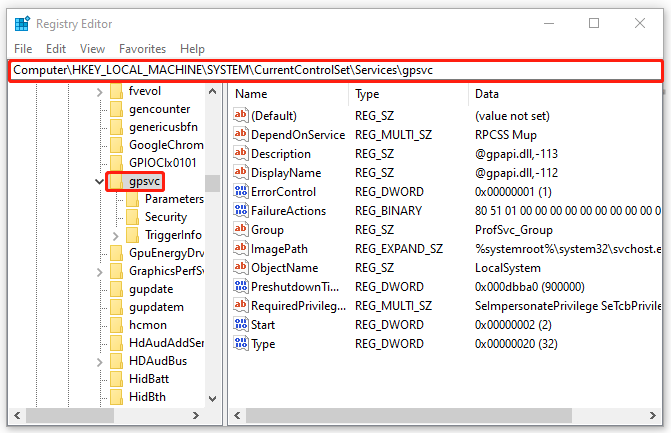Select the gupdatem key
Screen dimensions: 671x433
click(156, 307)
